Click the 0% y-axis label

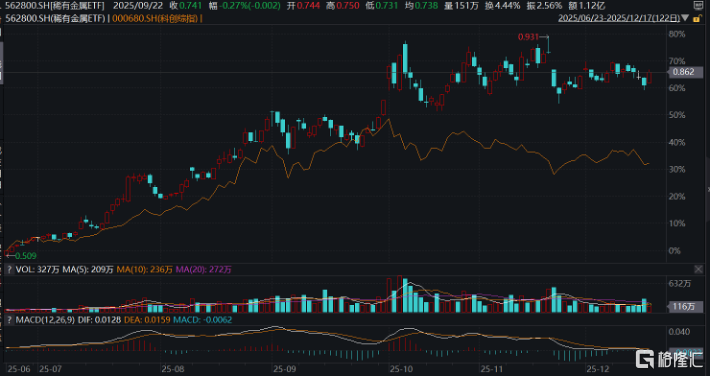pos(675,251)
